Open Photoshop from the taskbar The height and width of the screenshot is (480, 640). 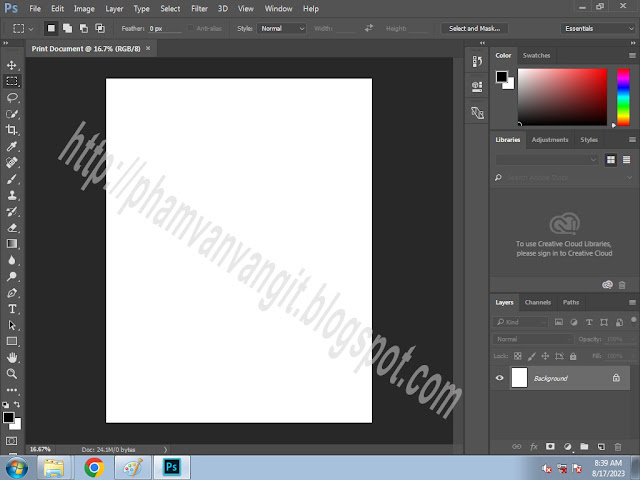click(x=171, y=467)
